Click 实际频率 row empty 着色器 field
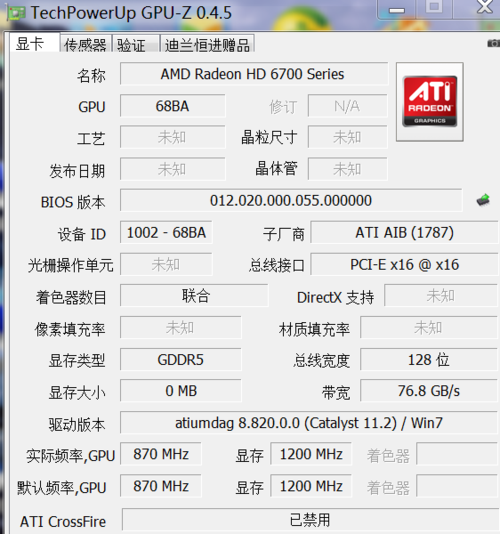Screen dimensions: 500x534 coord(457,454)
